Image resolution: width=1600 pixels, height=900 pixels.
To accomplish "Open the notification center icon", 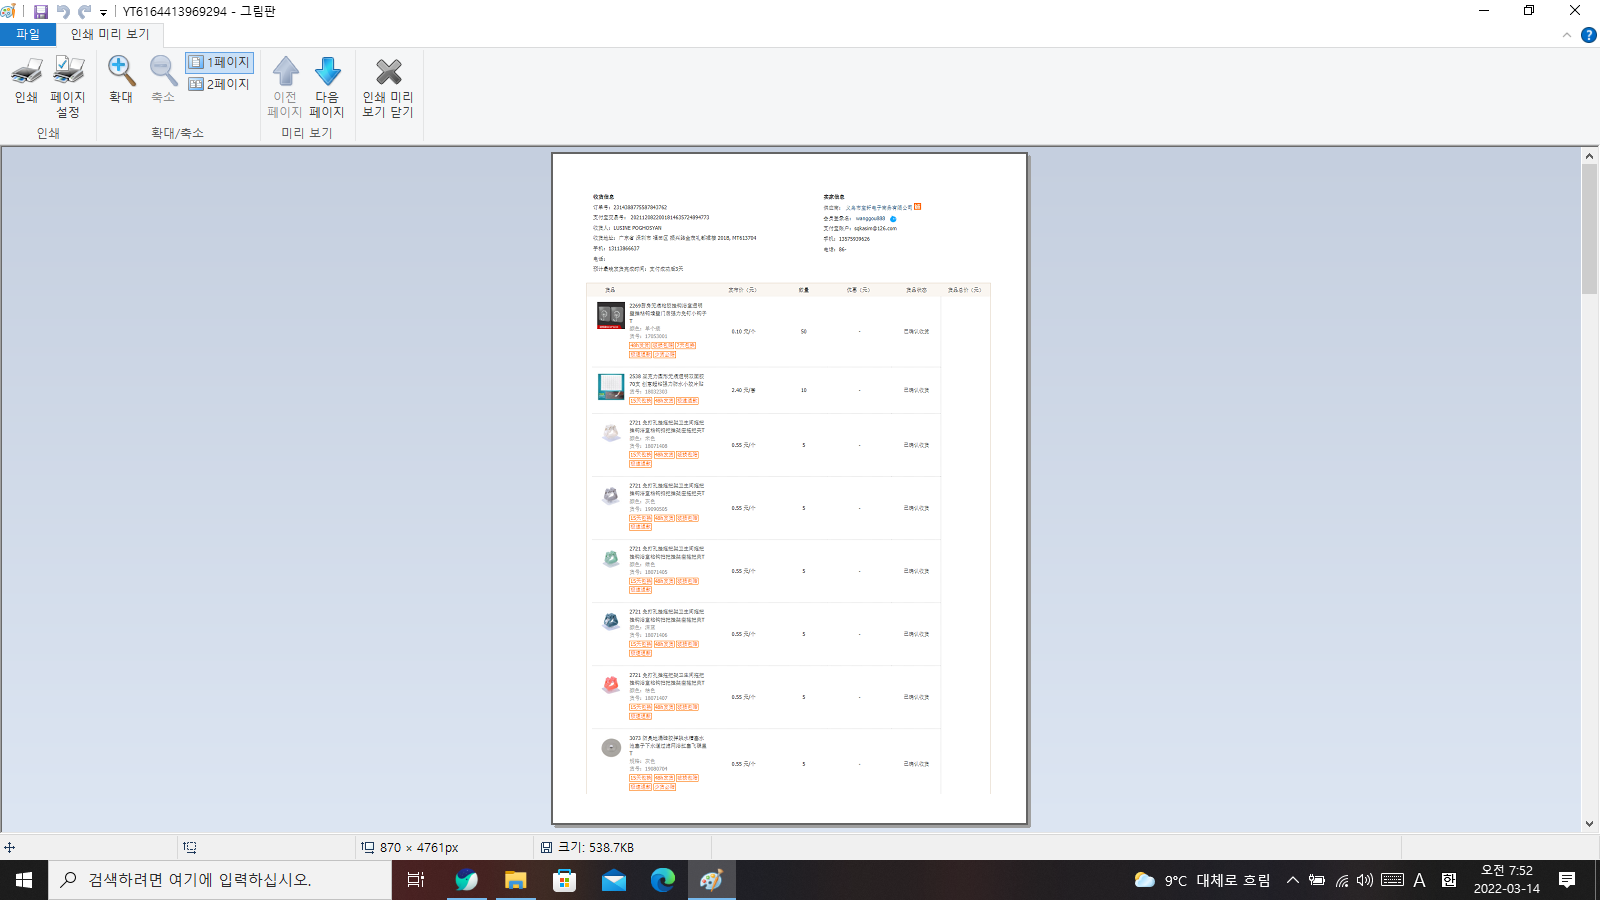I will (1567, 880).
